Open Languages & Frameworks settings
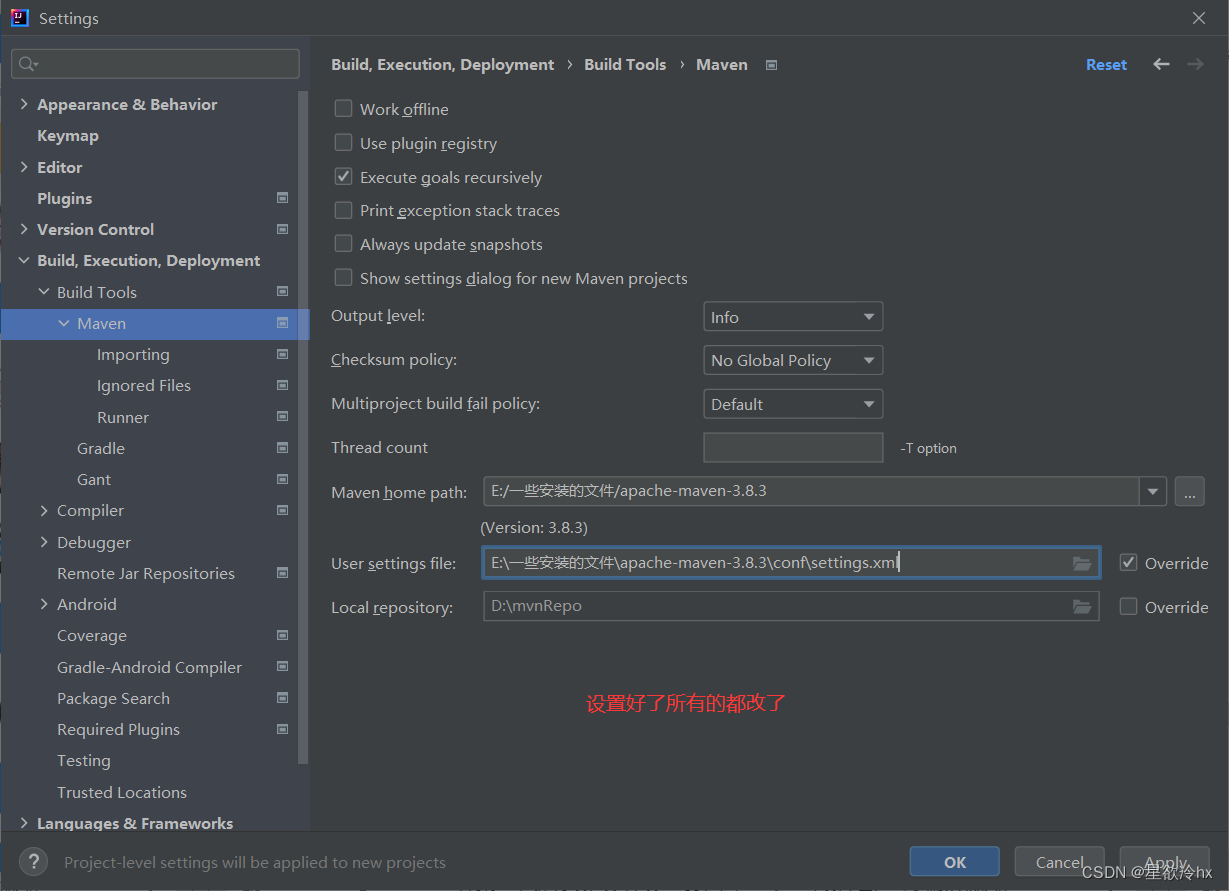The width and height of the screenshot is (1229, 891). (x=135, y=823)
